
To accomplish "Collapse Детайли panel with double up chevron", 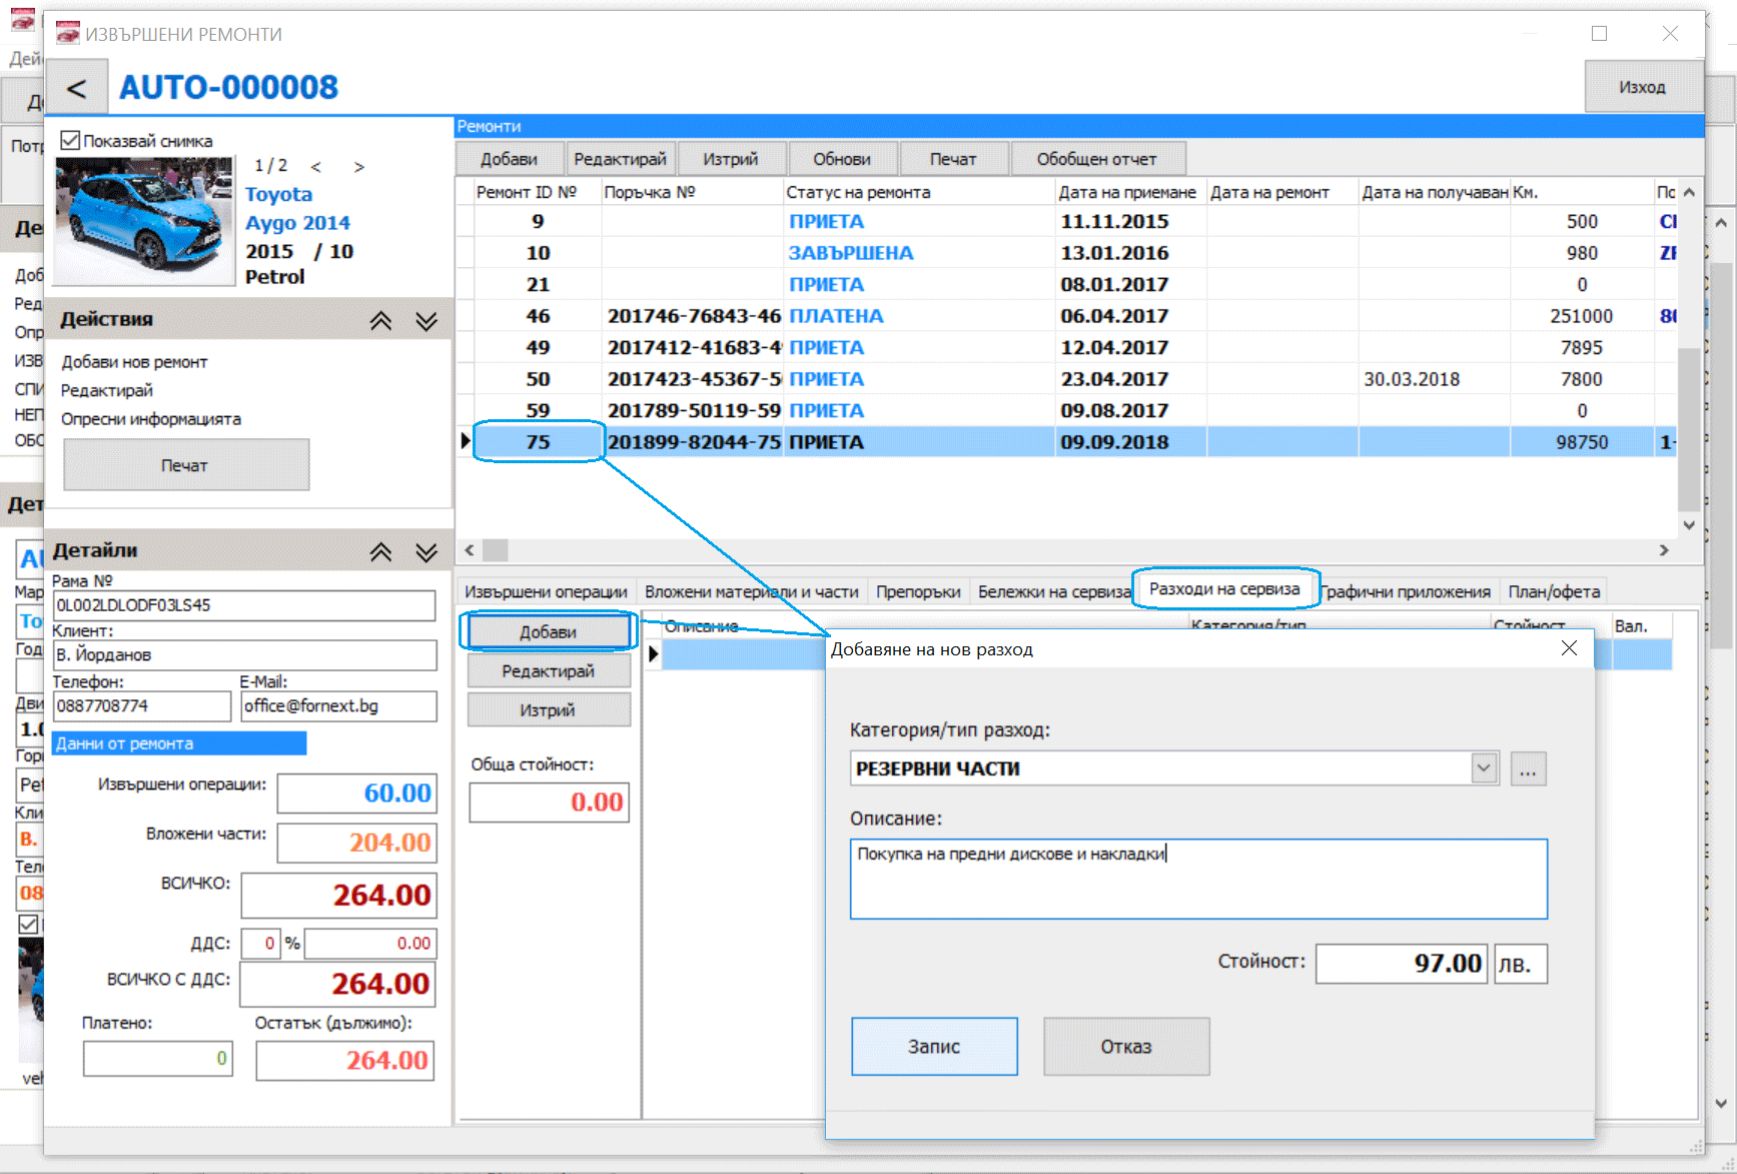I will pos(381,552).
